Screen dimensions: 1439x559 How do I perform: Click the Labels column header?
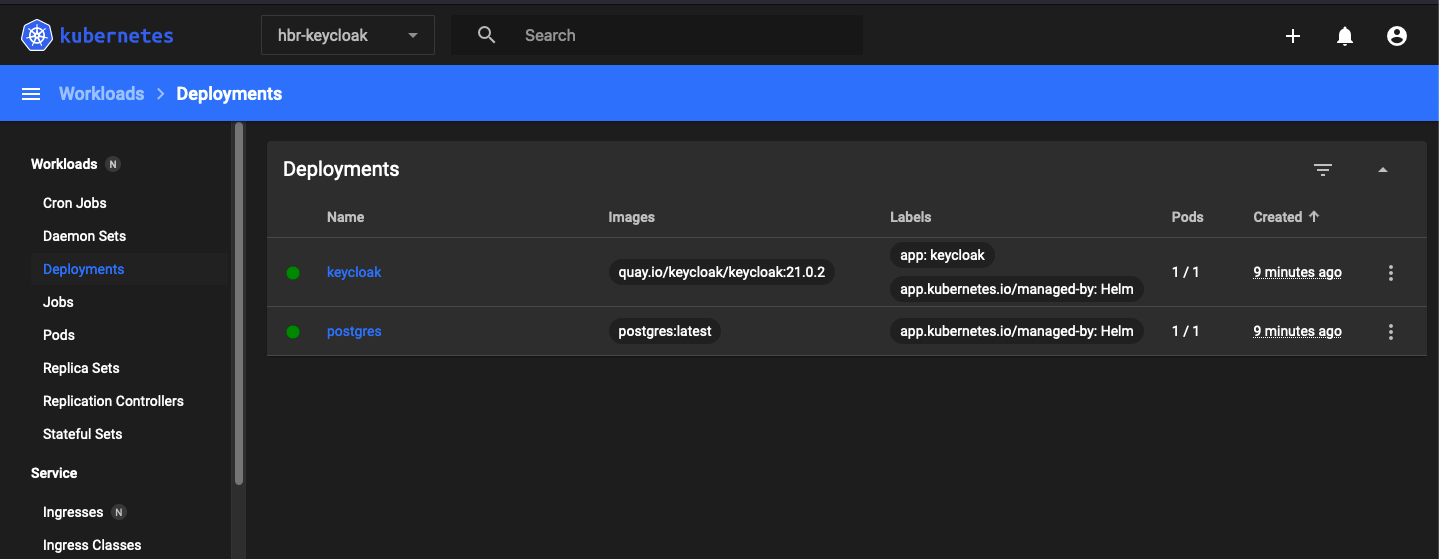point(910,217)
